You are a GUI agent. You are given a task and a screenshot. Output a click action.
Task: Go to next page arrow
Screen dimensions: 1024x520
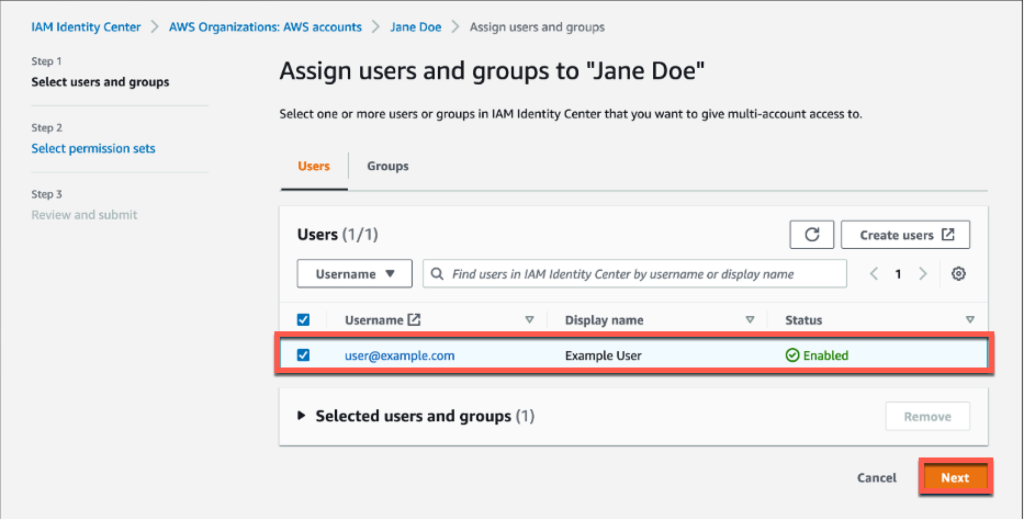(923, 274)
